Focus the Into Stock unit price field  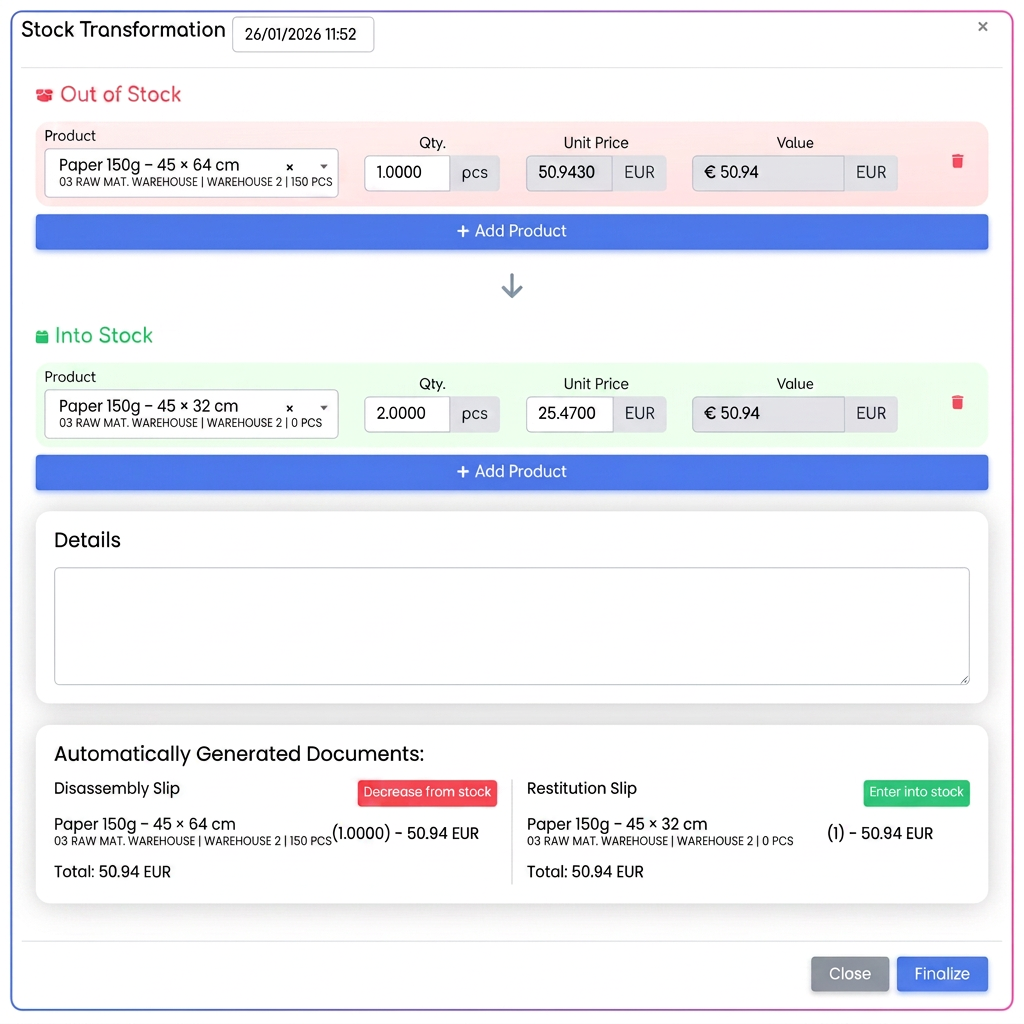(569, 414)
